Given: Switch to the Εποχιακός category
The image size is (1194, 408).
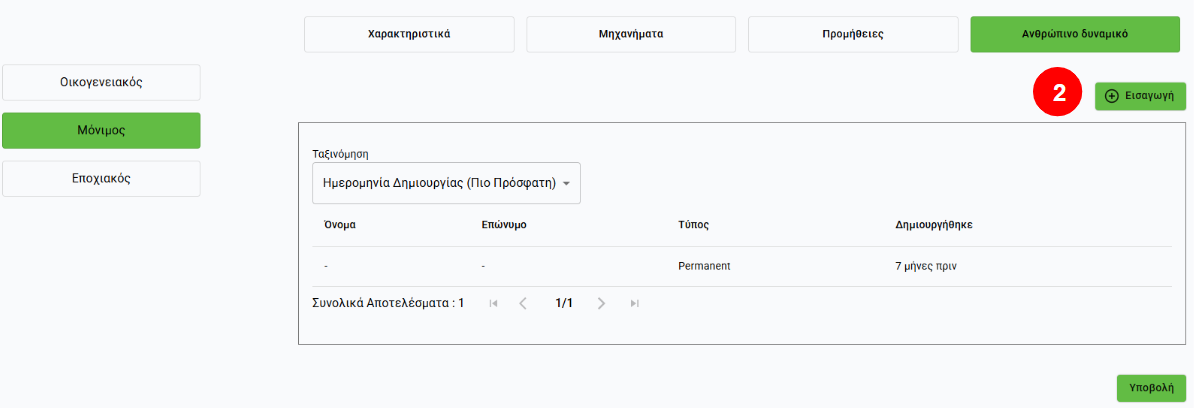Looking at the screenshot, I should 101,179.
